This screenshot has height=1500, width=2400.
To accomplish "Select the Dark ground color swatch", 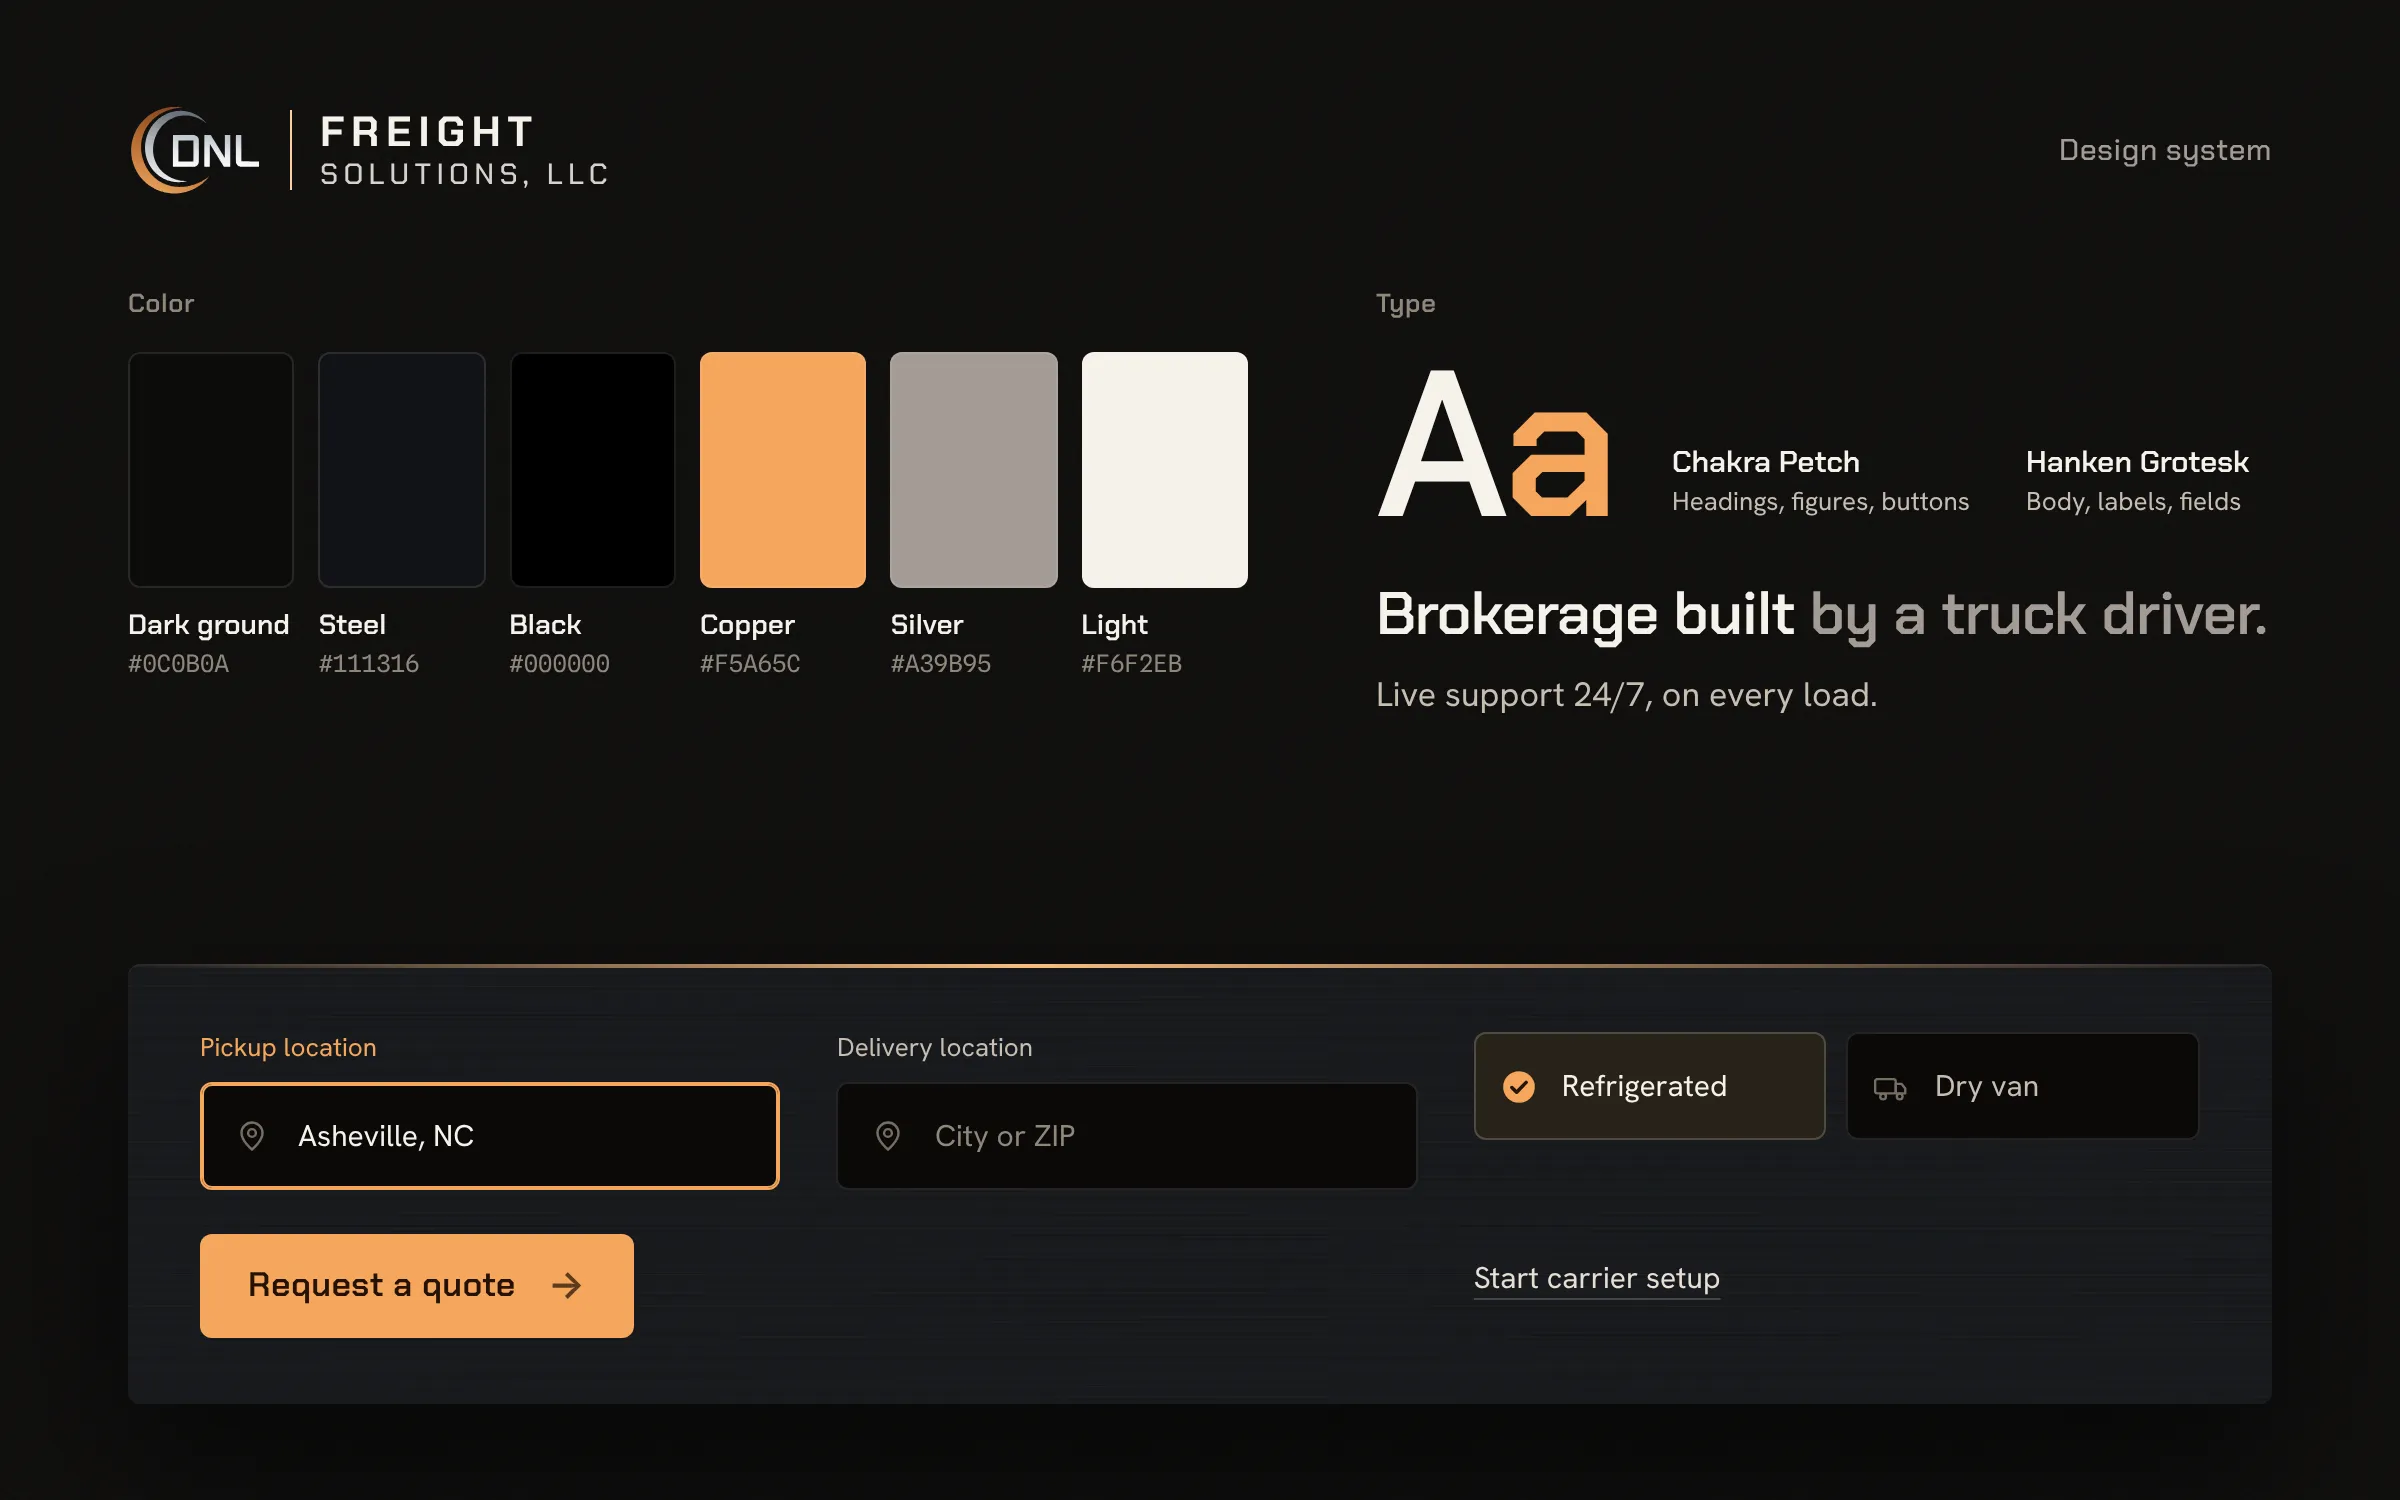I will (210, 470).
